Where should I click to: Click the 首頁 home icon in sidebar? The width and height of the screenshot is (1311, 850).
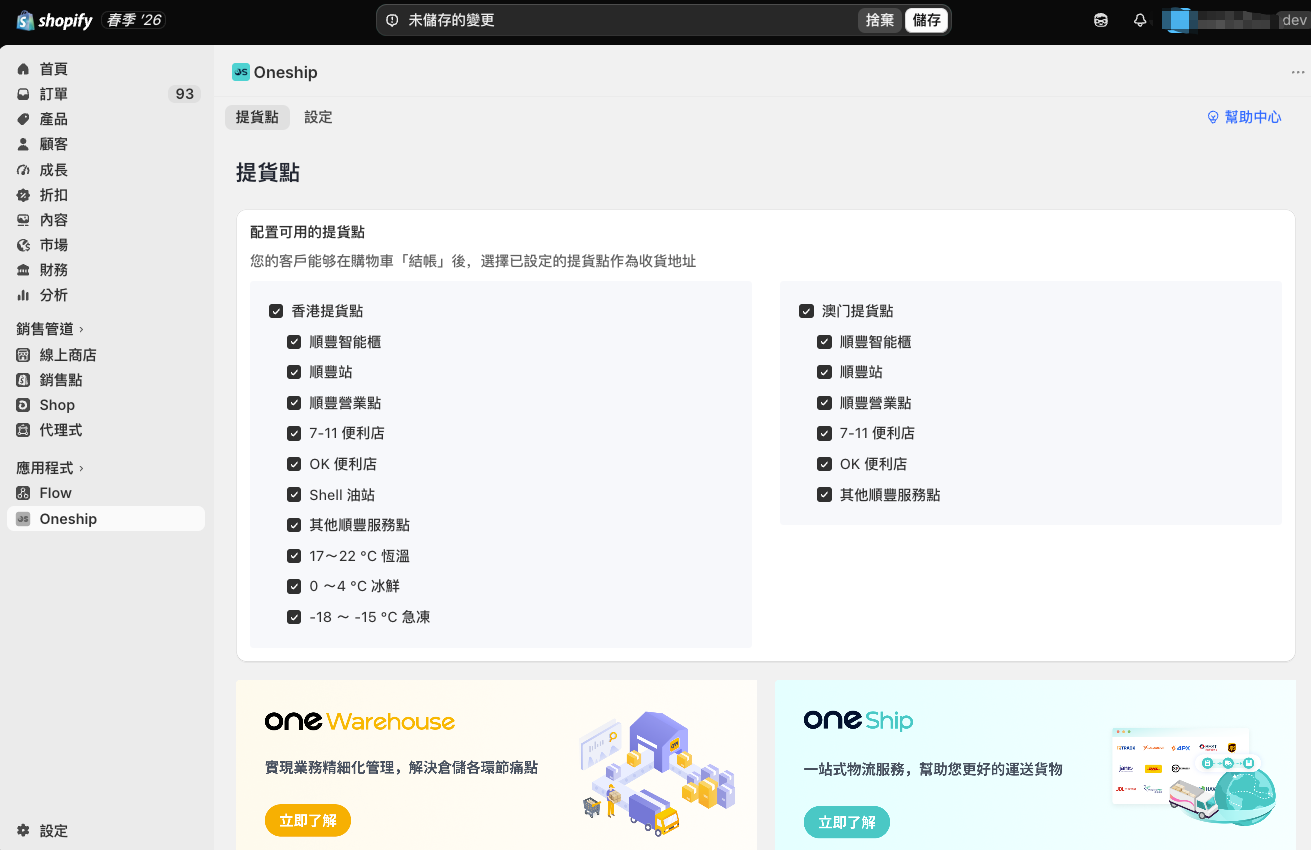(23, 69)
